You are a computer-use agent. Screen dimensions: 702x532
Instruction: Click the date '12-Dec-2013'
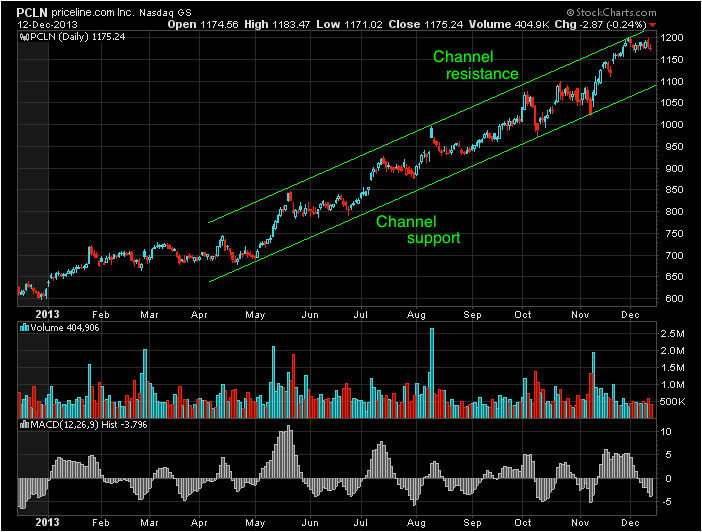pos(47,25)
